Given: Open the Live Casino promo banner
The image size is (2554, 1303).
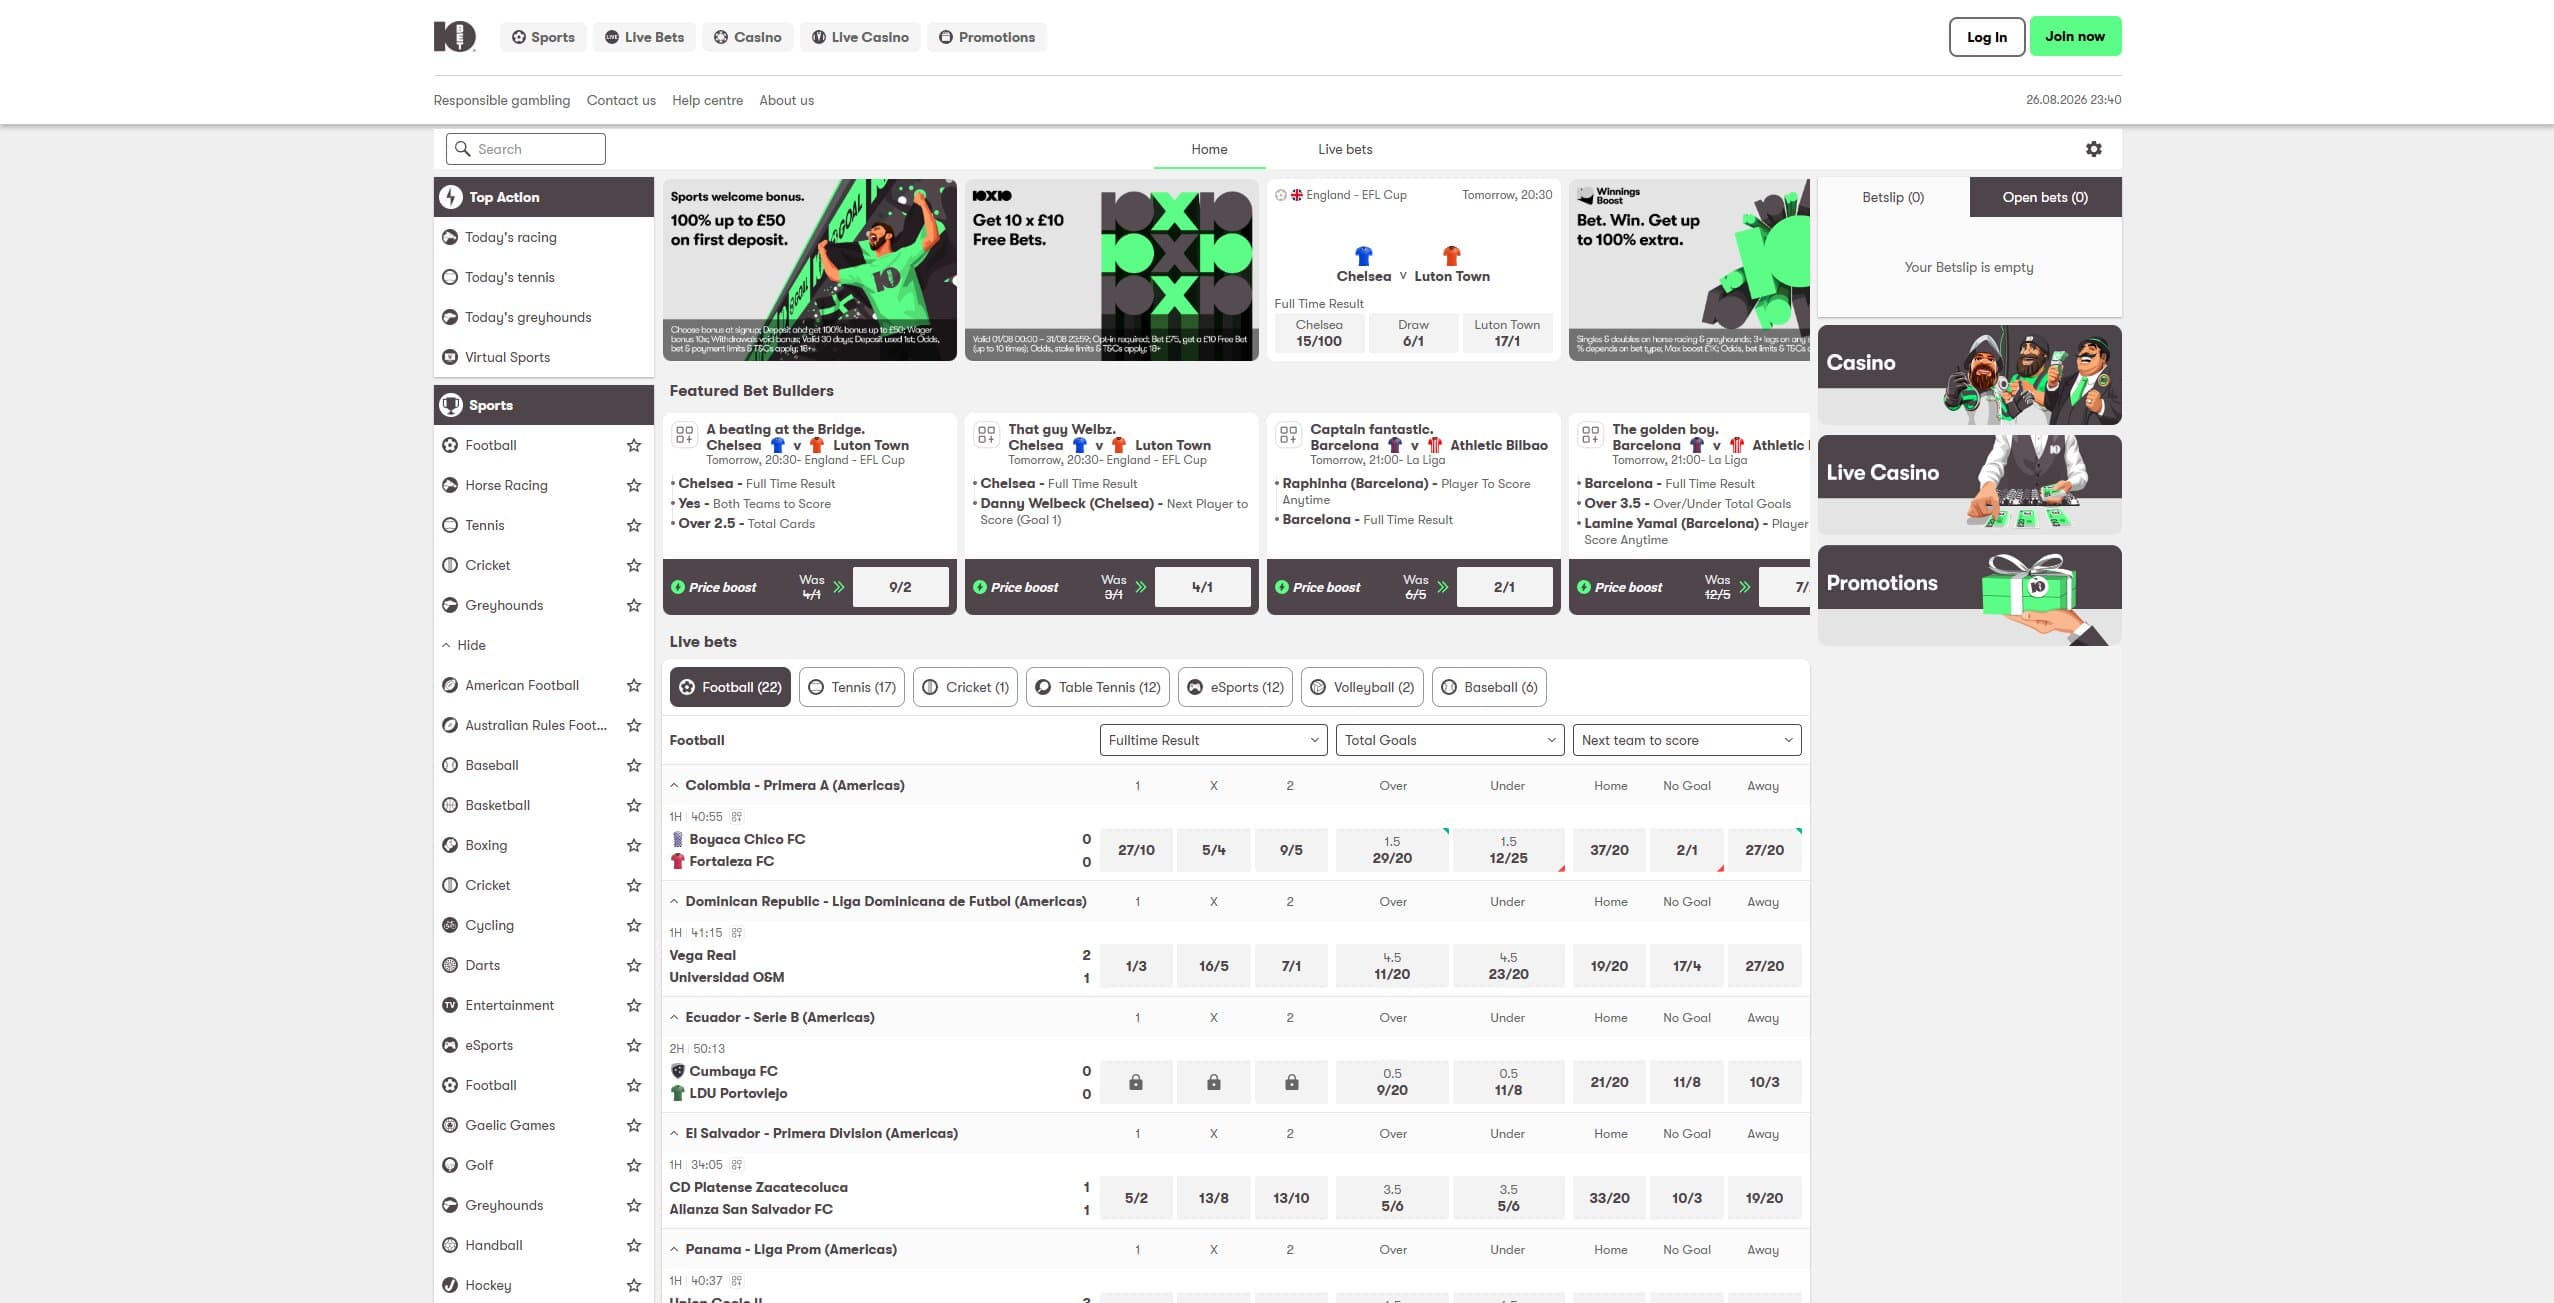Looking at the screenshot, I should (1969, 485).
